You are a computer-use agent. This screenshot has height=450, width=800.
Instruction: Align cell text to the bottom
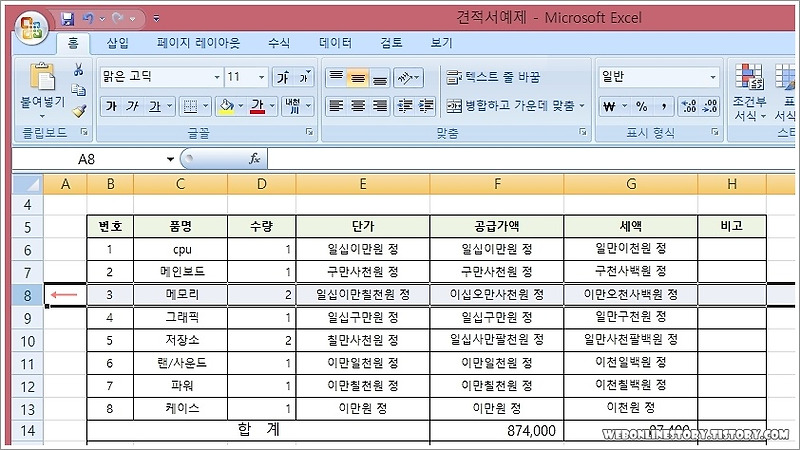380,77
